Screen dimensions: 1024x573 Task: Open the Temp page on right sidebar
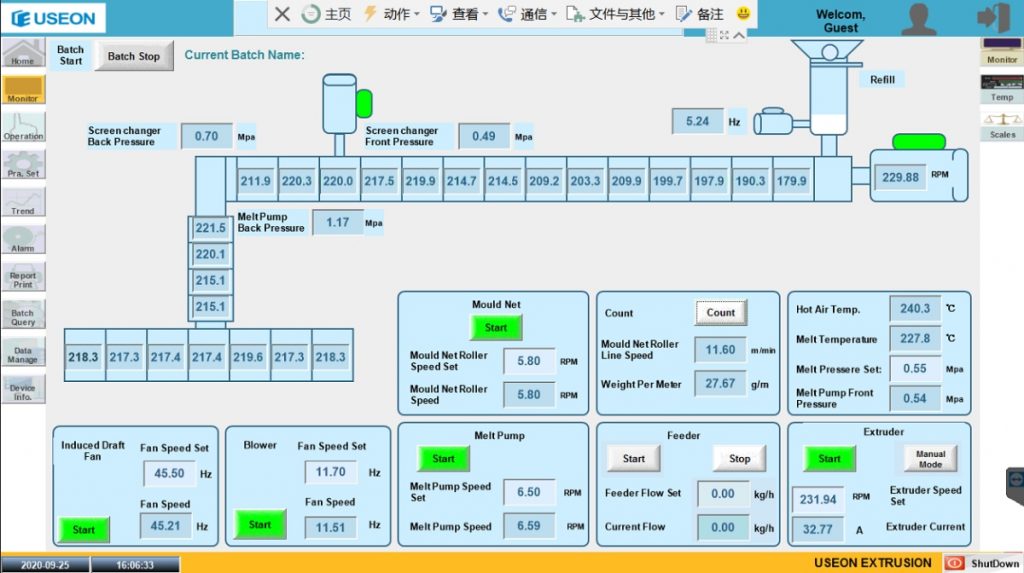(1002, 88)
